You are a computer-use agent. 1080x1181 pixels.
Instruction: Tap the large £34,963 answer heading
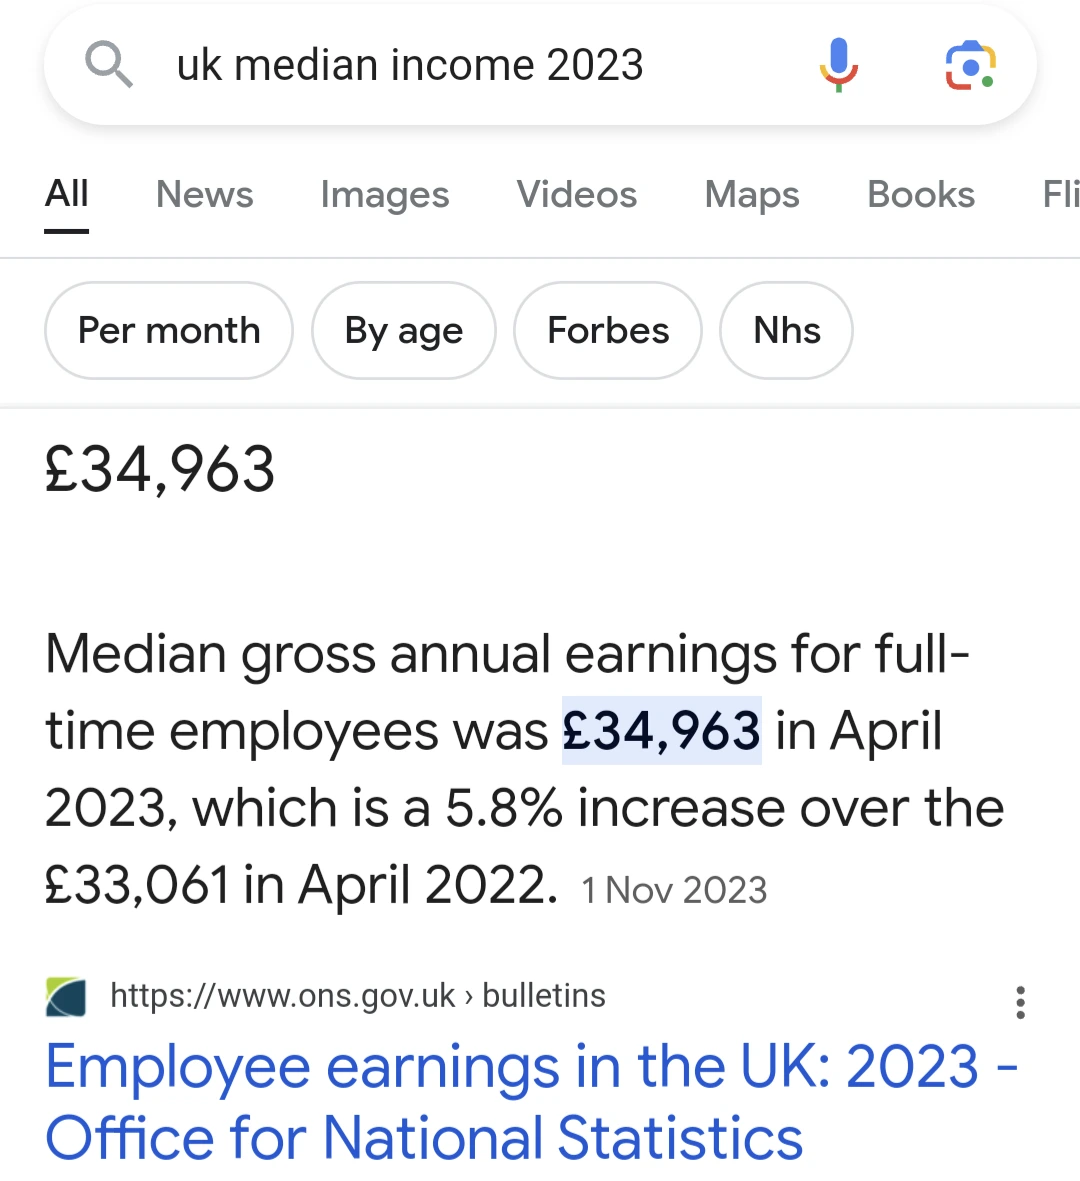click(160, 470)
